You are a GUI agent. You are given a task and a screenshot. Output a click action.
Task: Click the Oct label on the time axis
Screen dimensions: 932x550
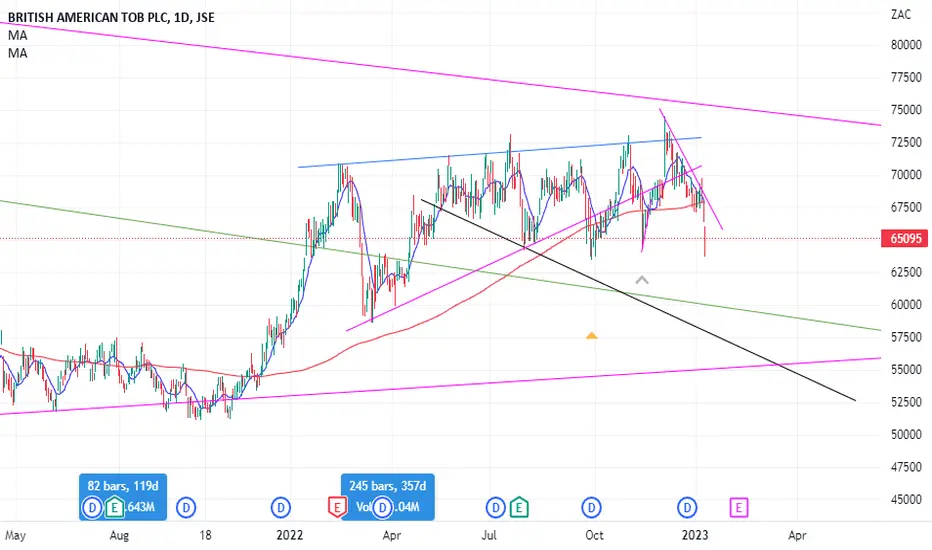tap(594, 535)
